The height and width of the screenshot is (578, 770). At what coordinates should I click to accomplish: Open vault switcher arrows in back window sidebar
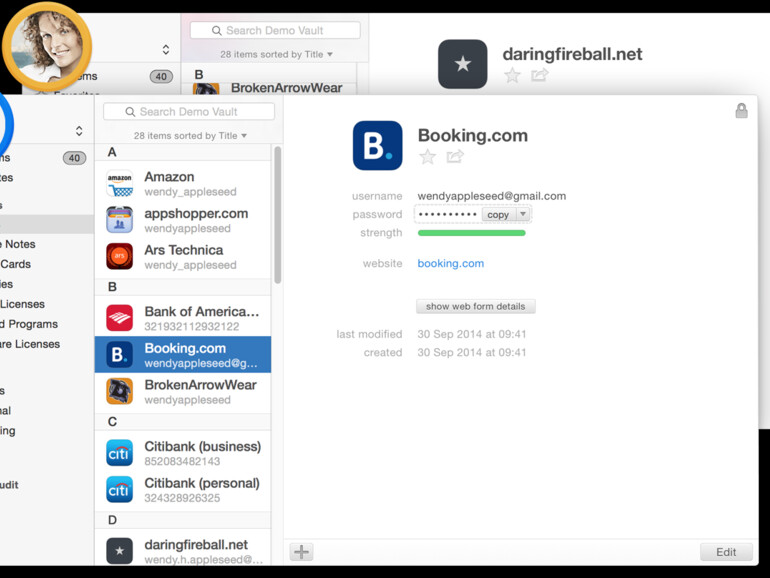[166, 50]
